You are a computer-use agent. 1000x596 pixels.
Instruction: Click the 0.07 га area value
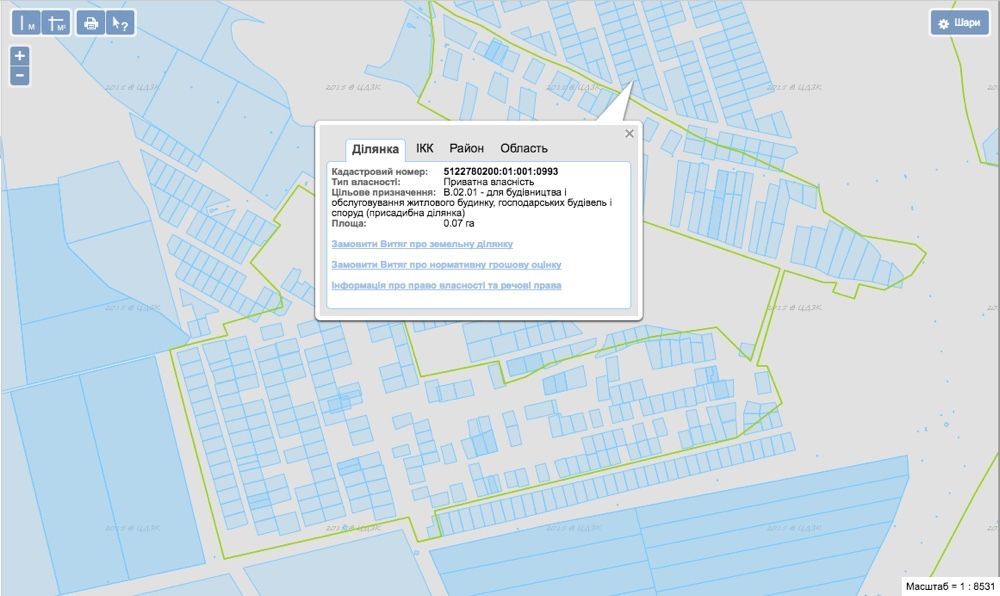pos(459,223)
